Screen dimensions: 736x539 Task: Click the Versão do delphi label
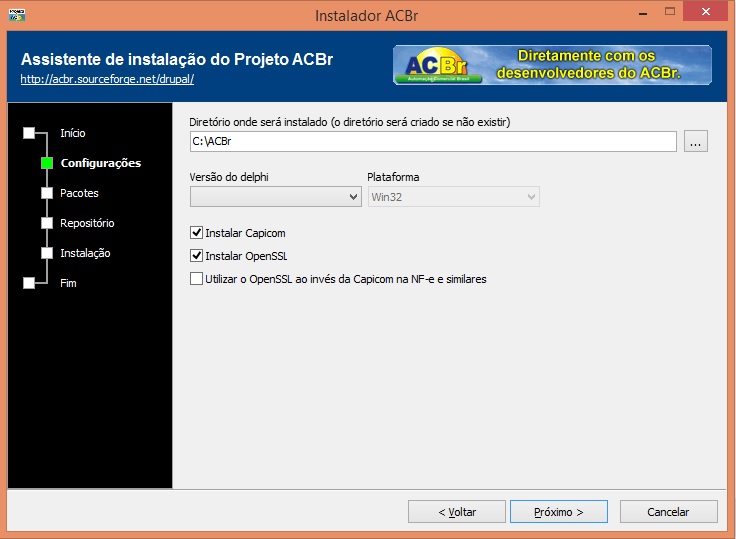[229, 177]
